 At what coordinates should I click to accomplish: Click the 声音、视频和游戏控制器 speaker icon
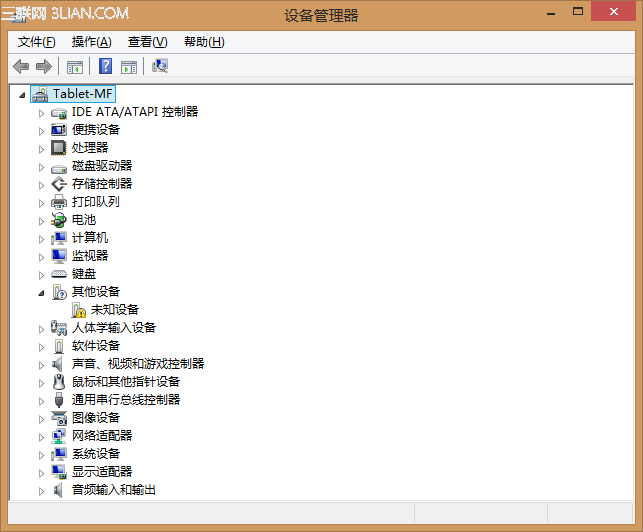point(57,364)
